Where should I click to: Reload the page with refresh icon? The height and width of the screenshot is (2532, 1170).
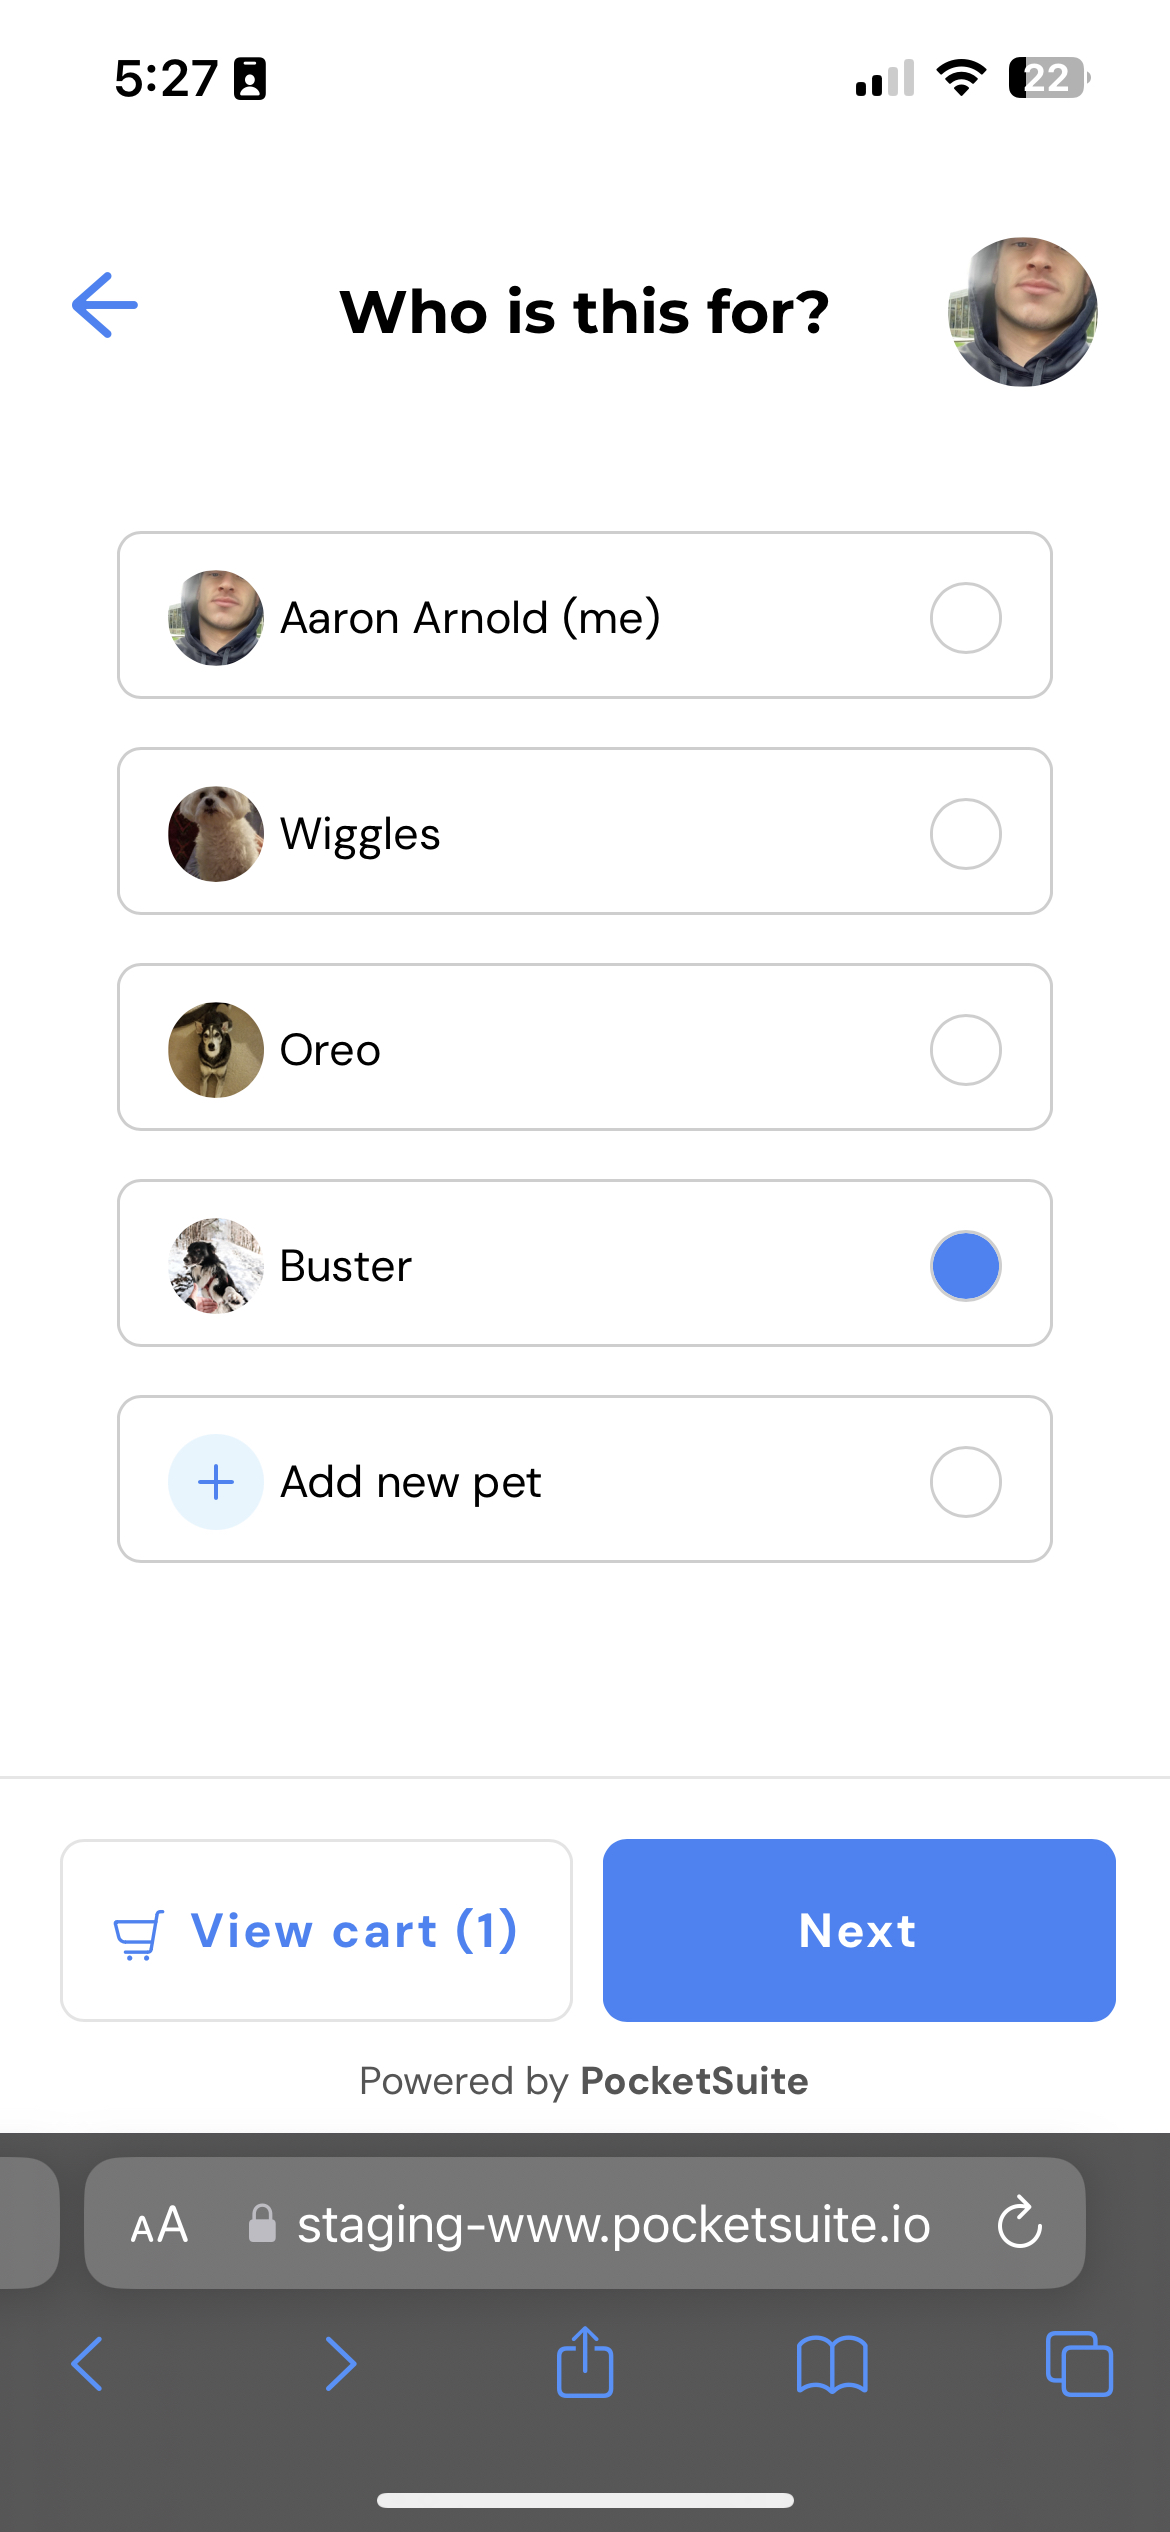[1019, 2223]
